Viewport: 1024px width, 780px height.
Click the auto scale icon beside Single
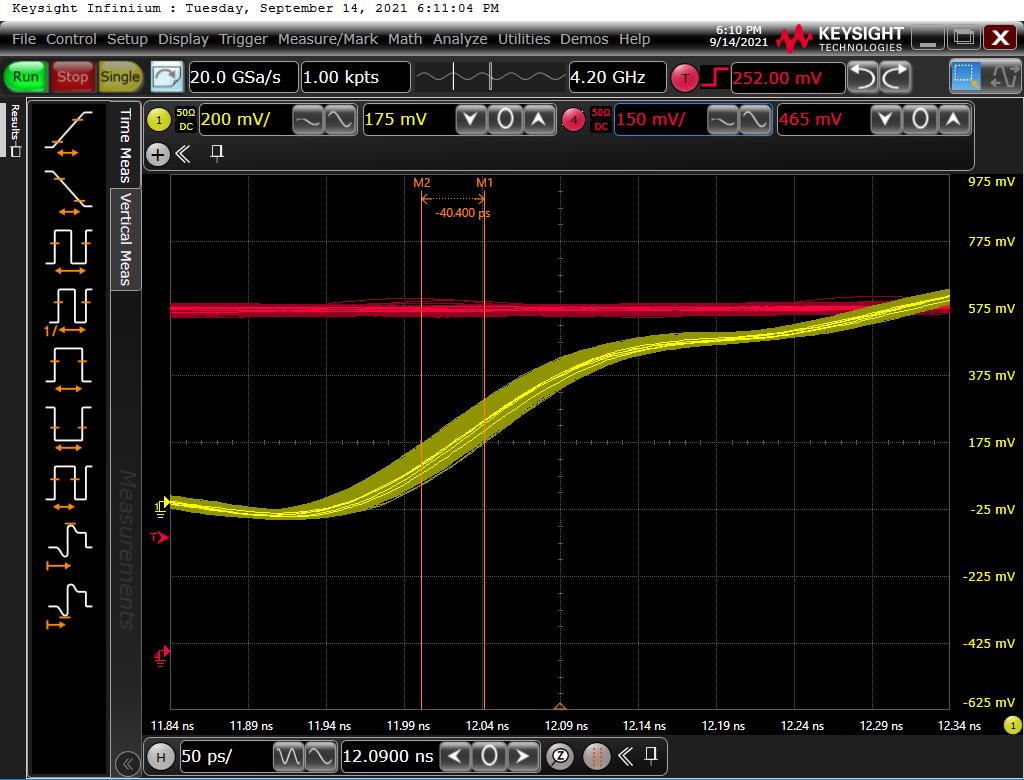[167, 77]
